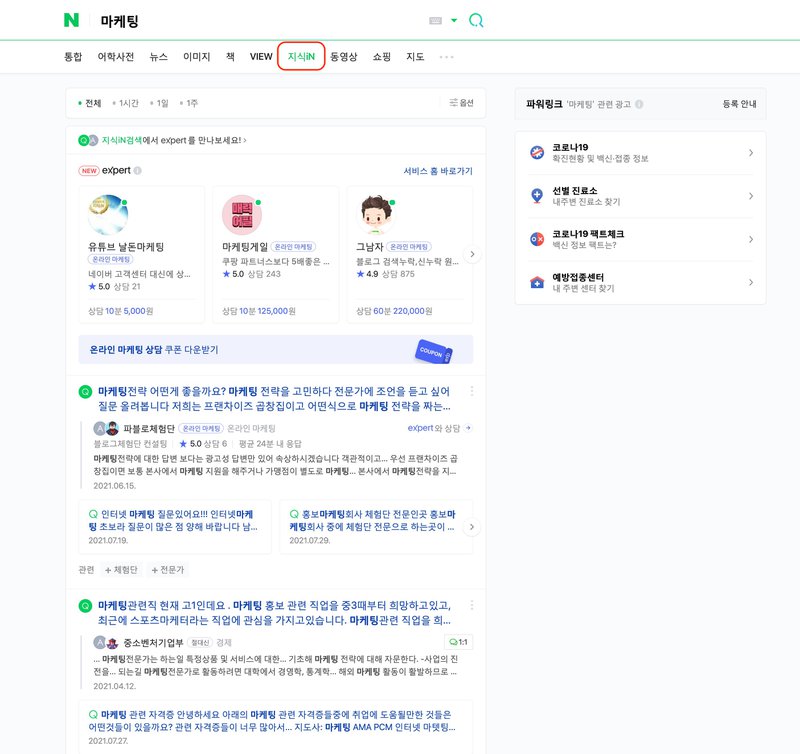Click the 예방접종센터 house icon
Viewport: 800px width, 754px height.
click(x=537, y=282)
